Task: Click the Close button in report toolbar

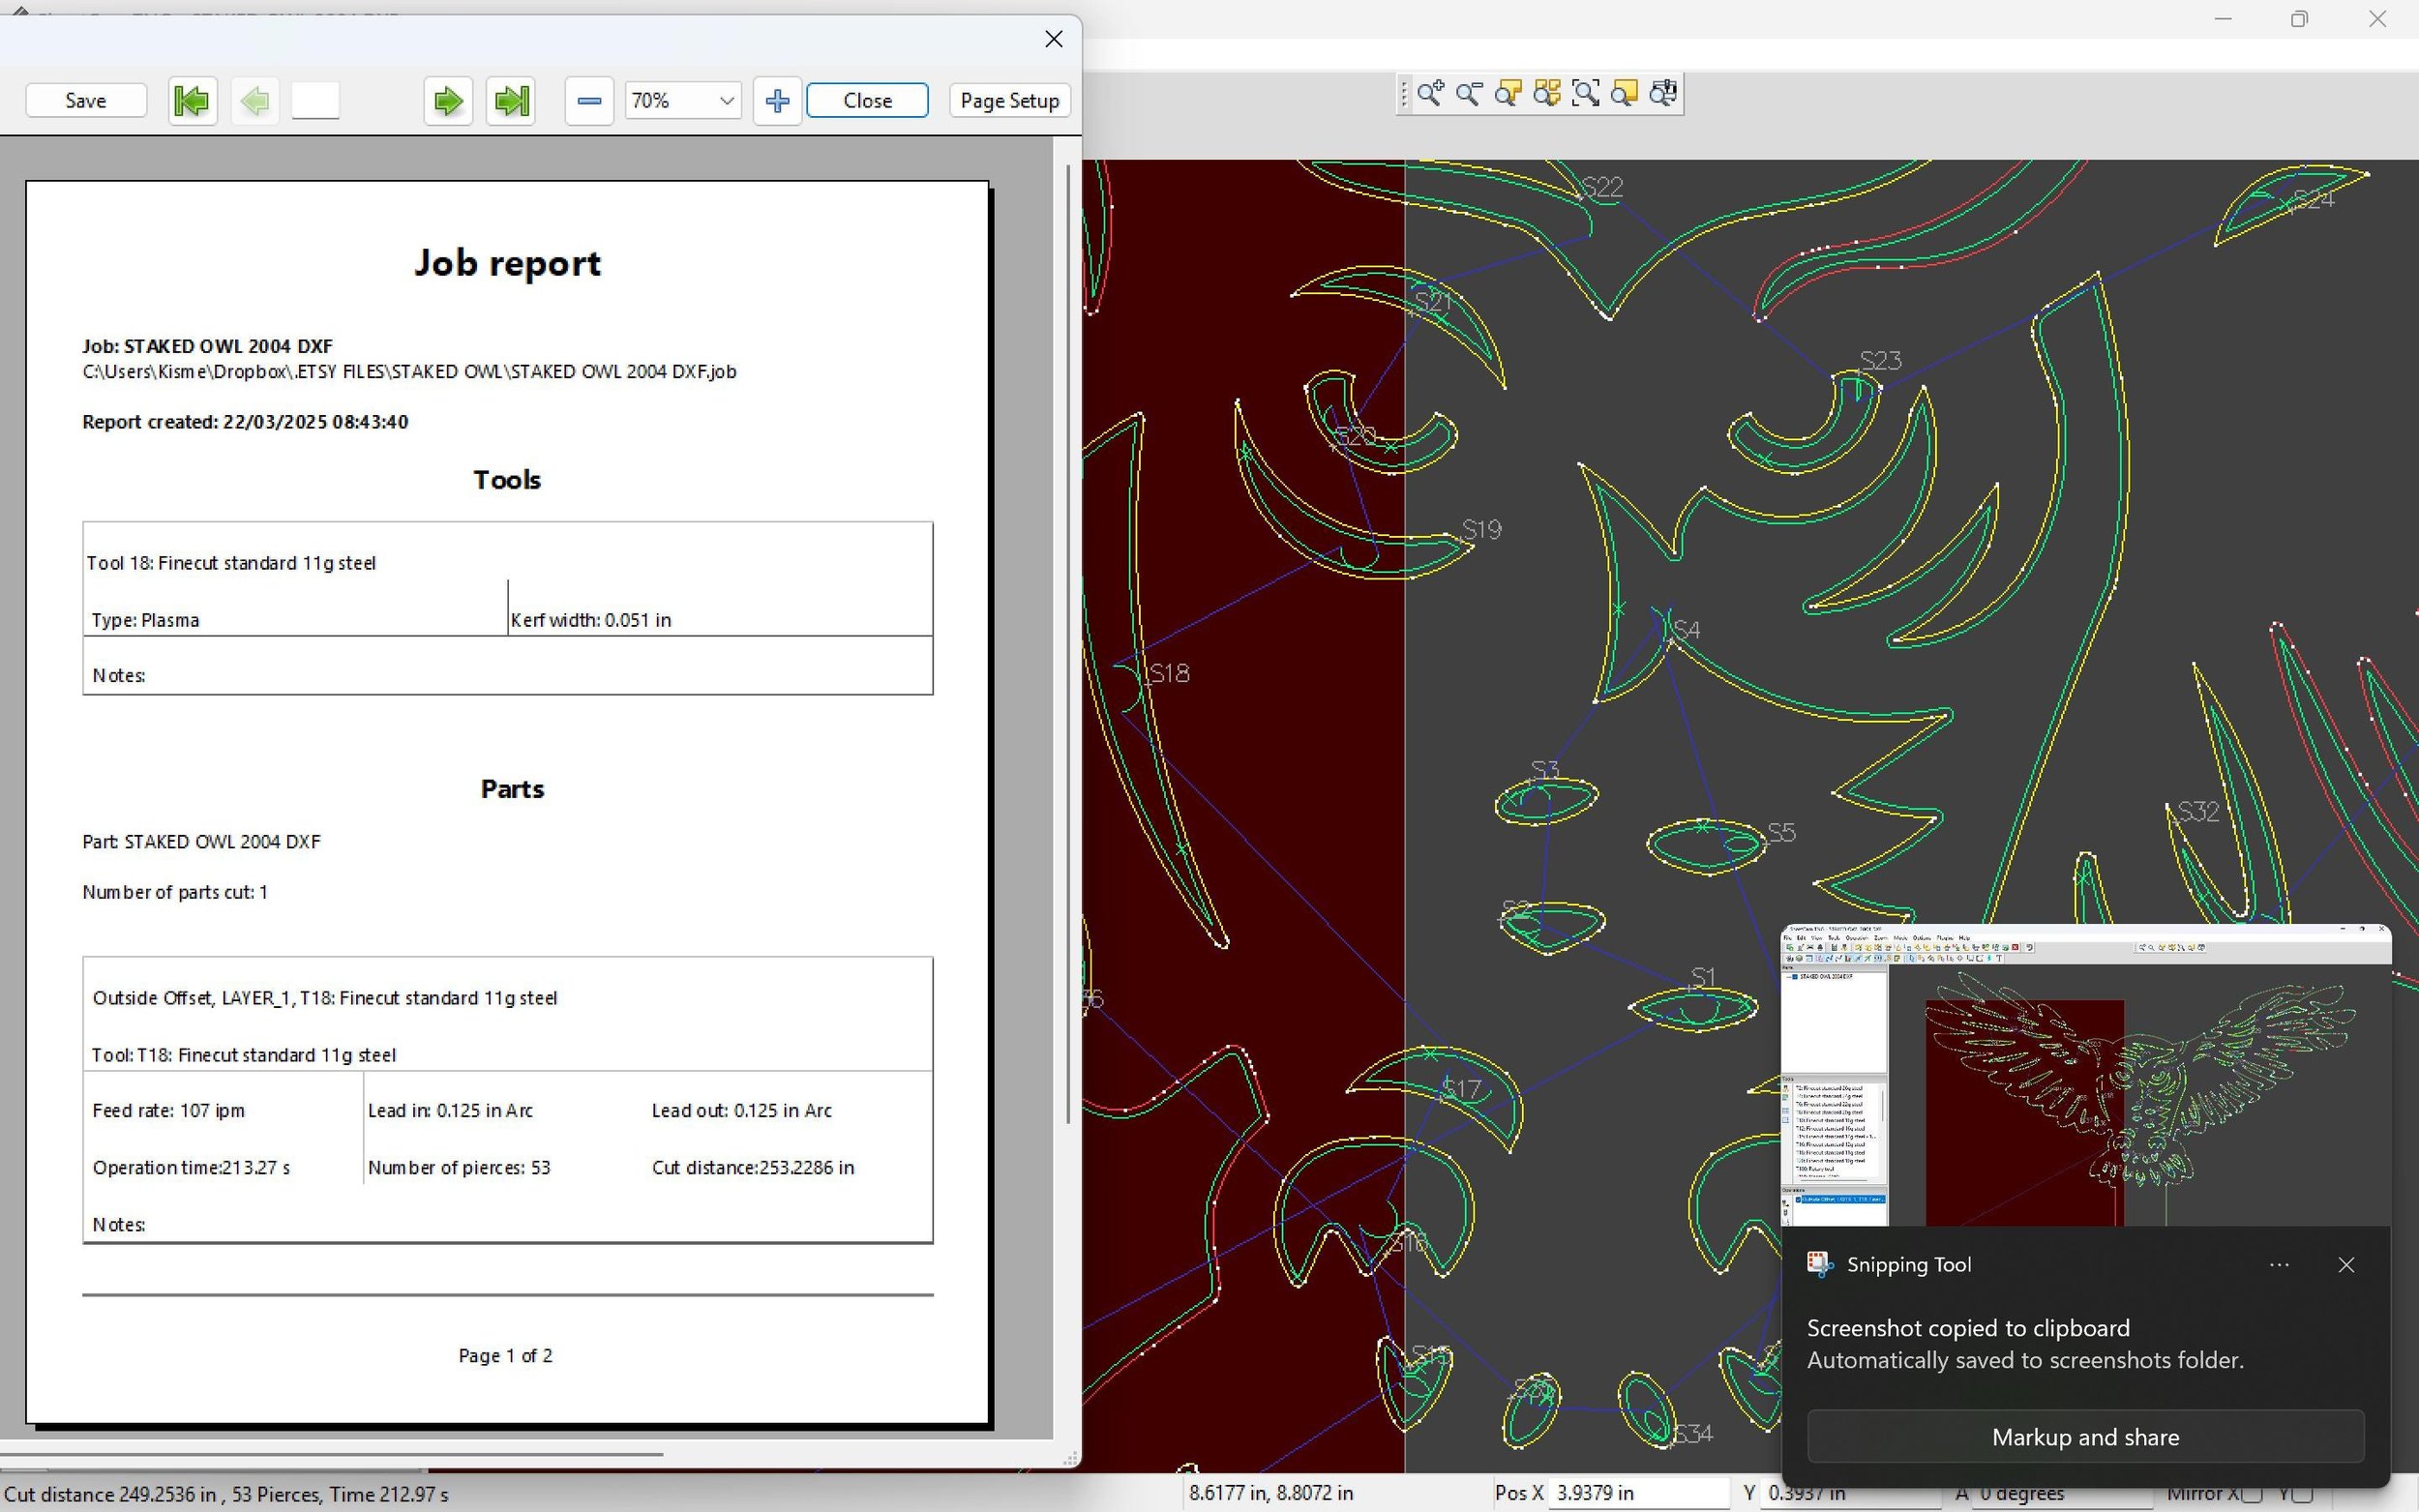Action: [x=867, y=100]
